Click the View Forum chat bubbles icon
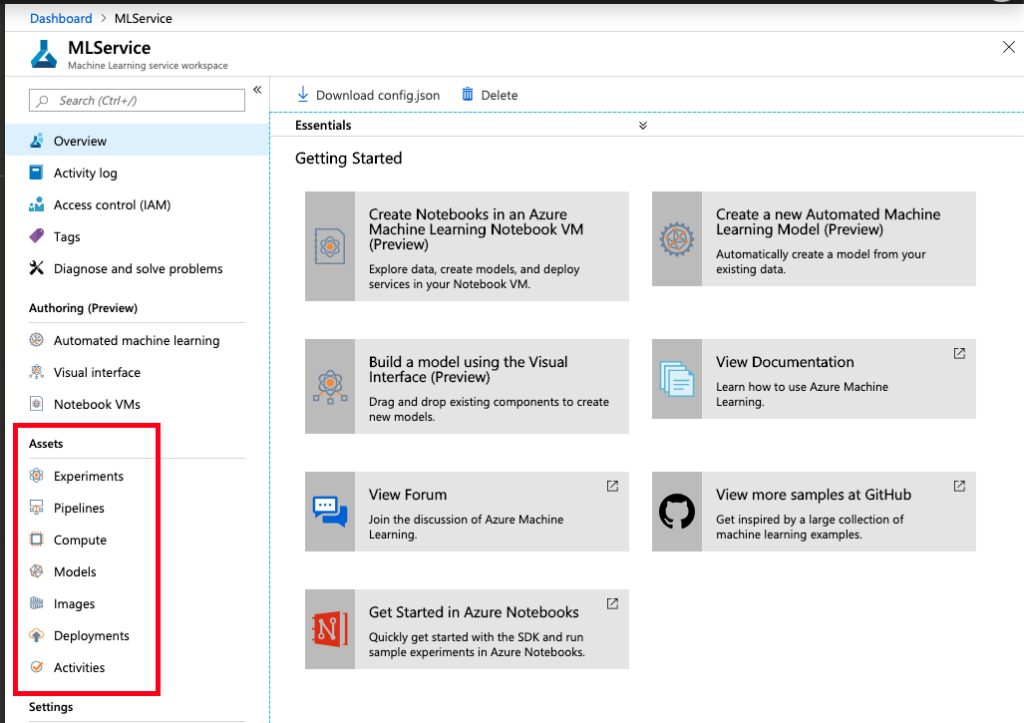 (330, 511)
